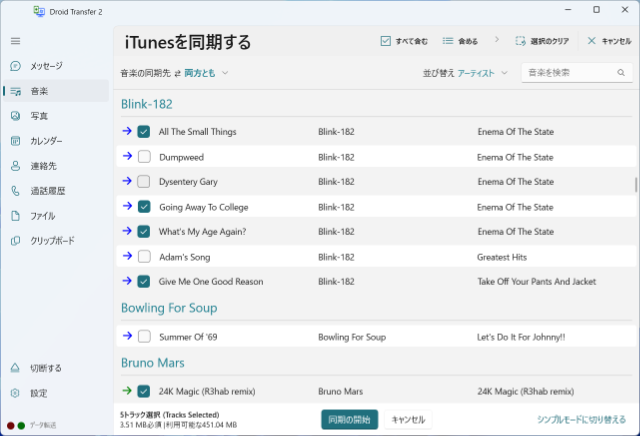640x436 pixels.
Task: Uncheck All The Small Things checkbox
Action: pyautogui.click(x=144, y=132)
